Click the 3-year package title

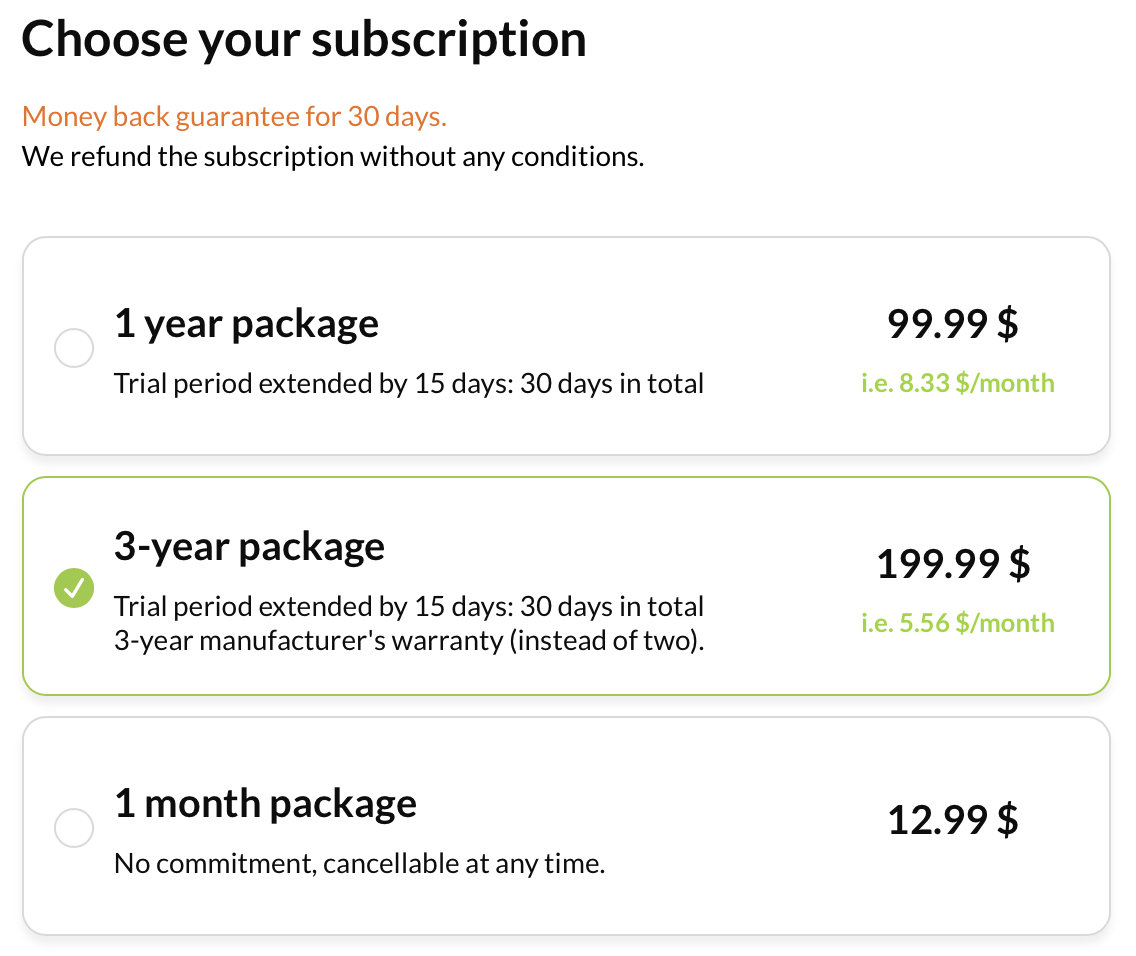click(249, 547)
